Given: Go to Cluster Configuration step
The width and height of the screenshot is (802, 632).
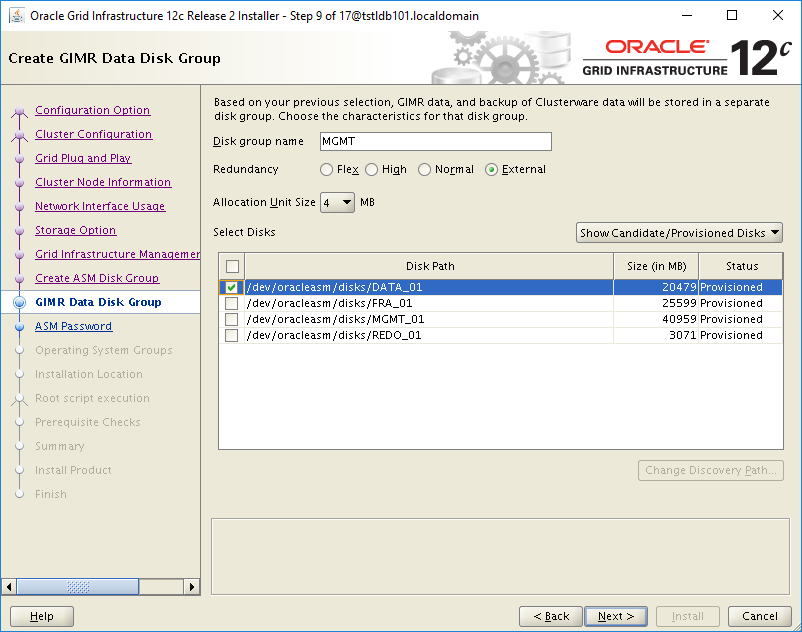Looking at the screenshot, I should (94, 134).
